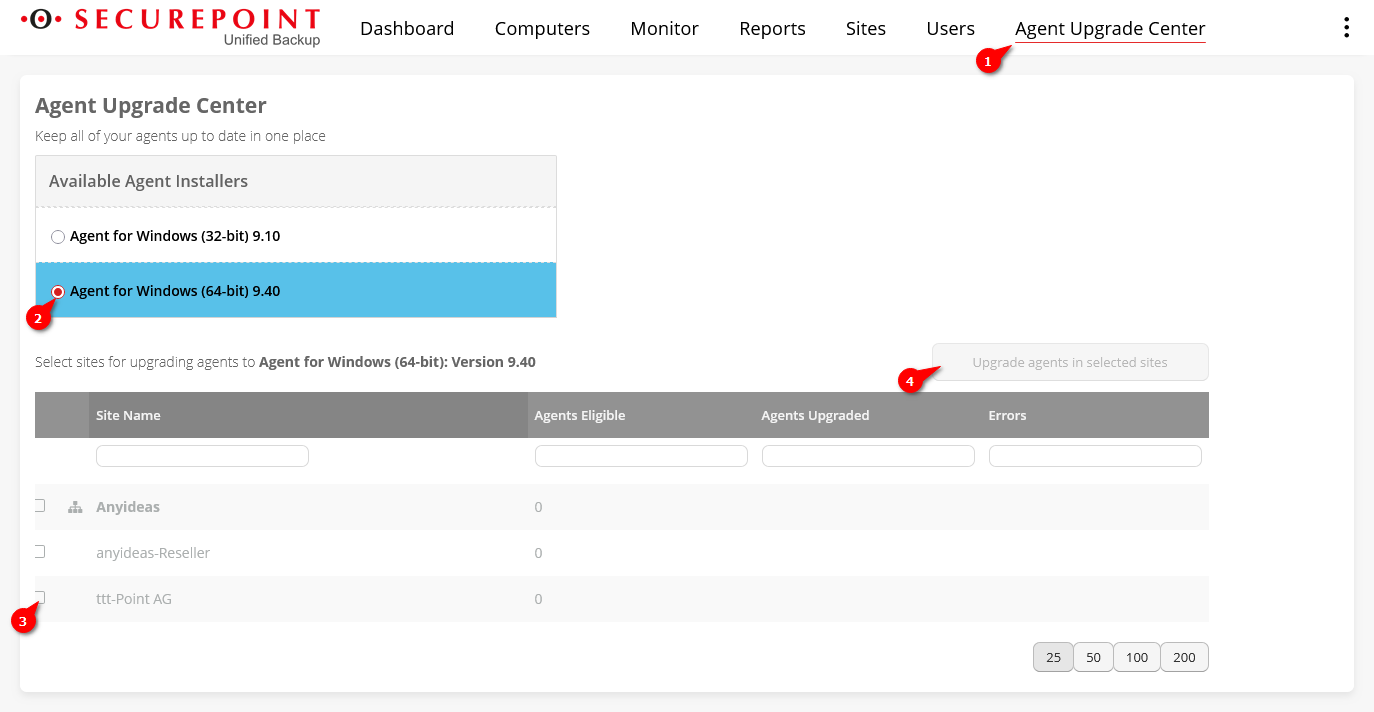Image resolution: width=1374 pixels, height=712 pixels.
Task: Click the Site Name filter field
Action: (x=202, y=456)
